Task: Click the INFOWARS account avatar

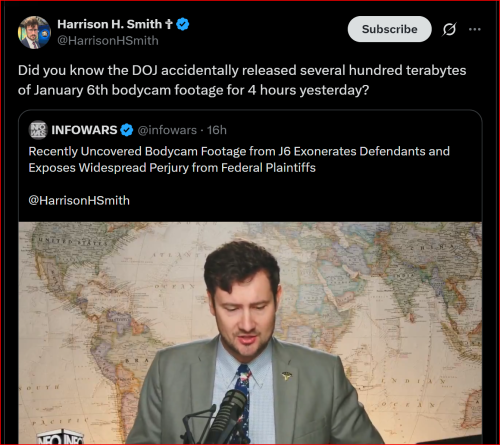Action: 38,130
